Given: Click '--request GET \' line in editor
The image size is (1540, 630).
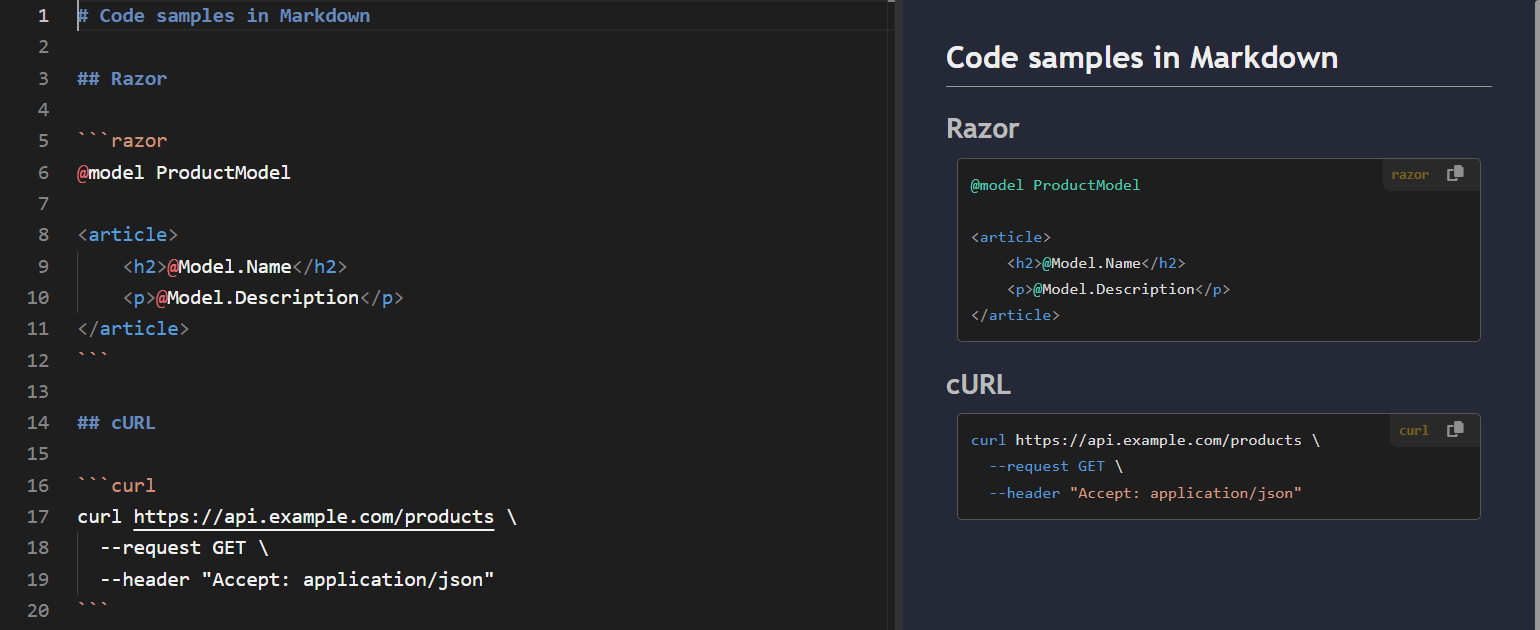Looking at the screenshot, I should (184, 548).
